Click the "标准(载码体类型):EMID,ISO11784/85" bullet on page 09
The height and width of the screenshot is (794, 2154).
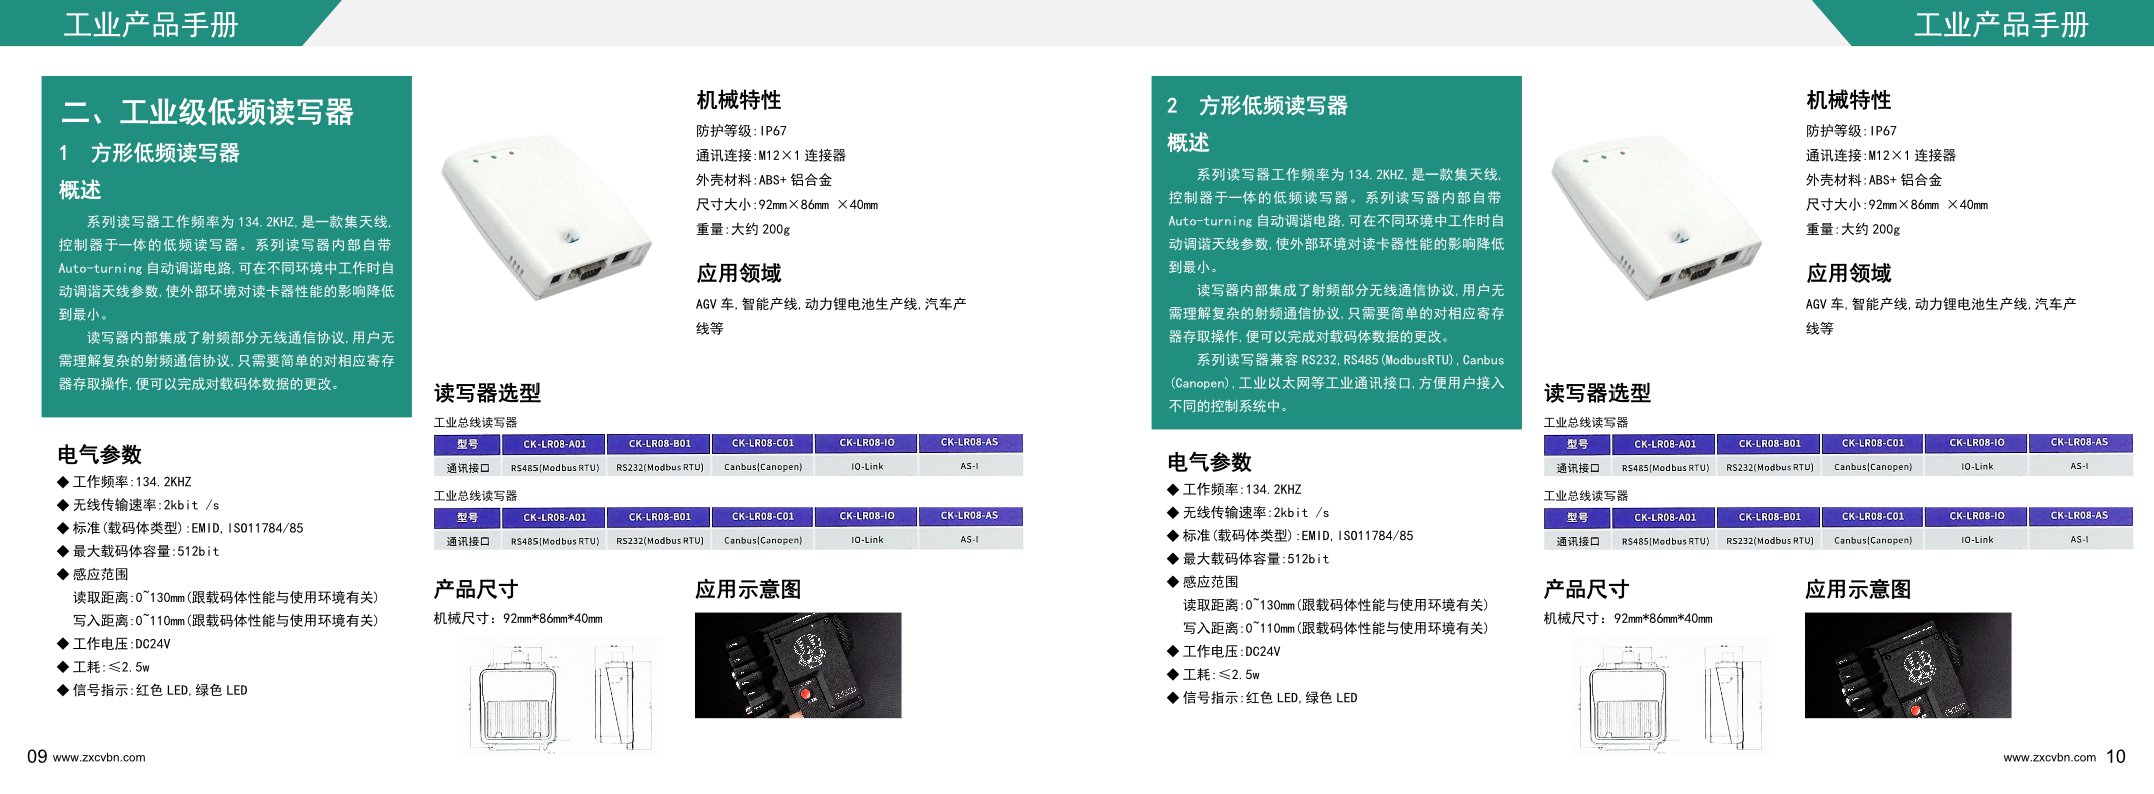tap(180, 528)
